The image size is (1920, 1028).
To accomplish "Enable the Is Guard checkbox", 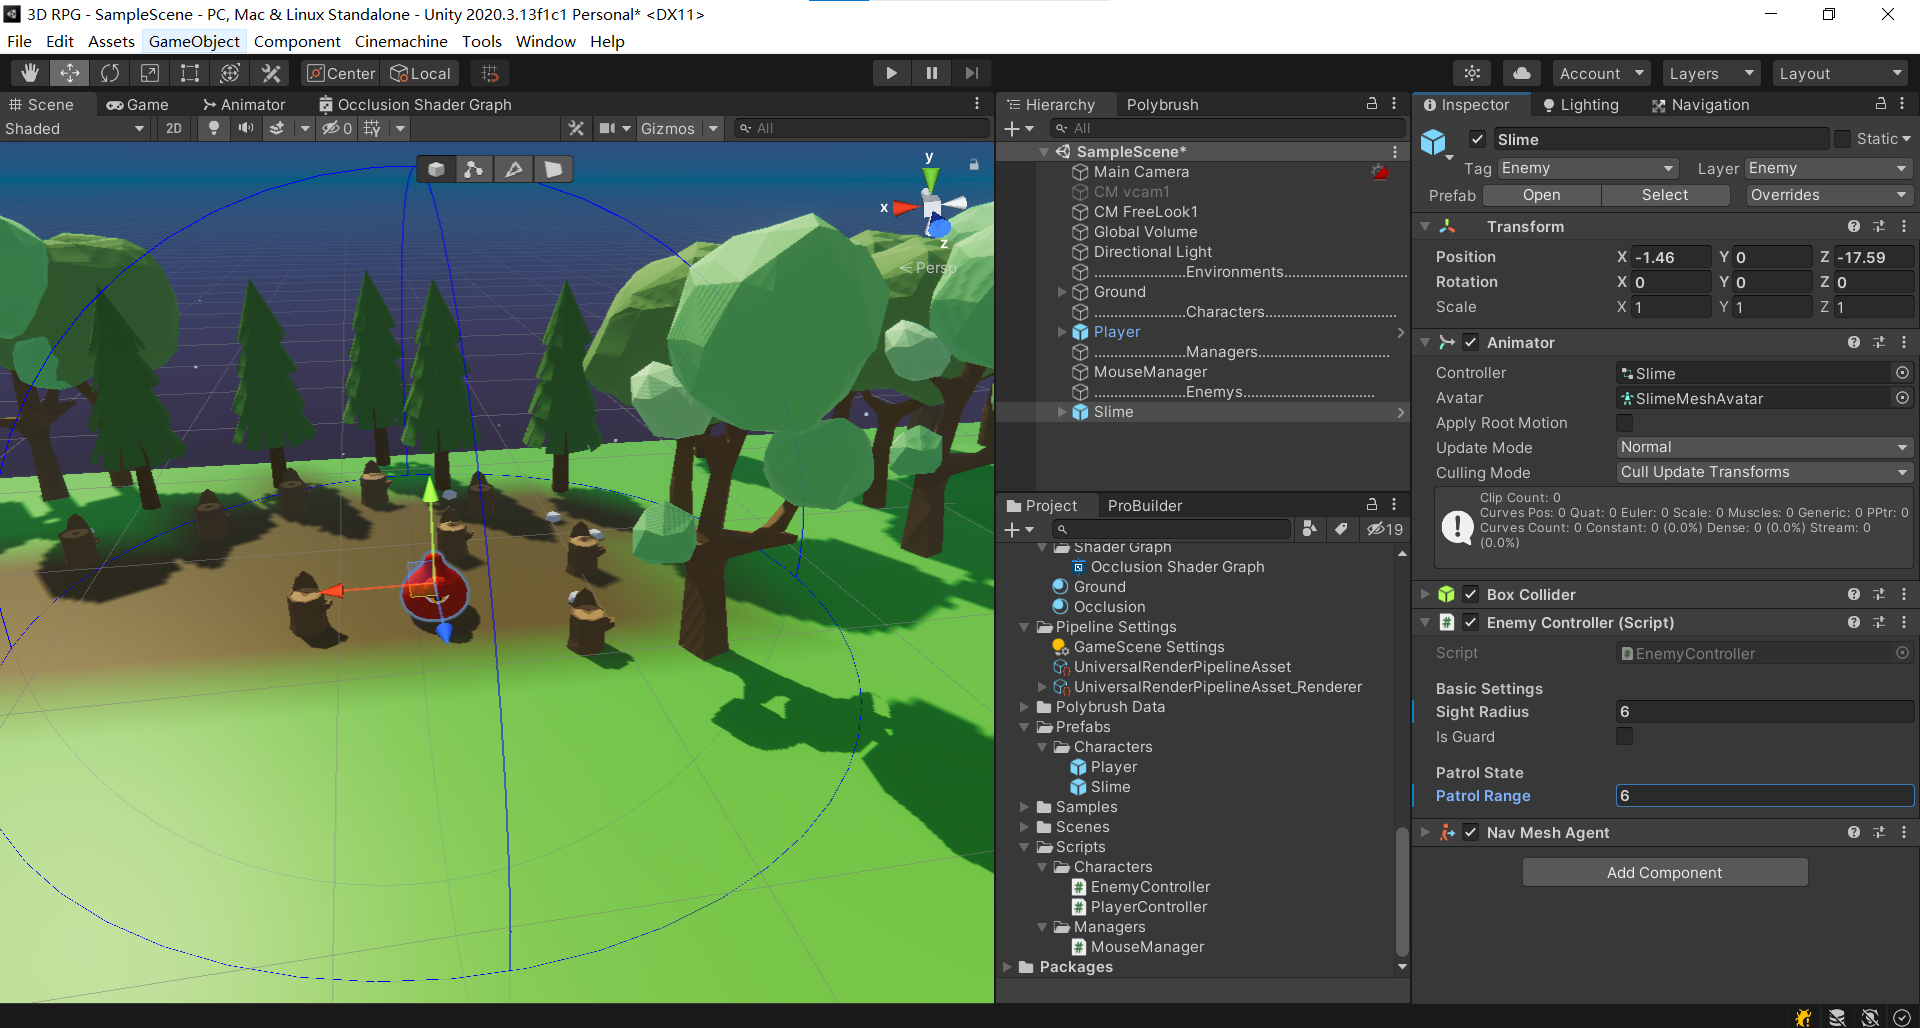I will (x=1624, y=736).
